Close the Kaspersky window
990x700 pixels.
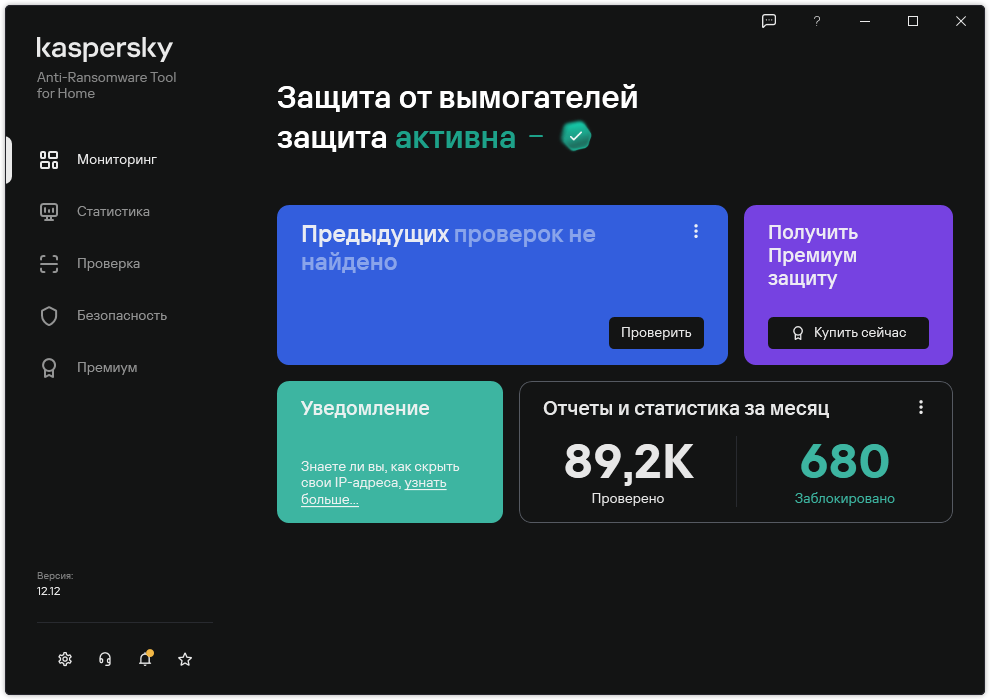tap(961, 21)
